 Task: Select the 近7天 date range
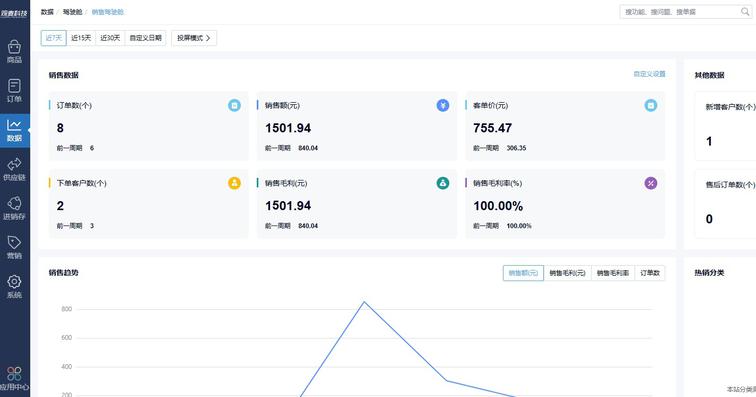pos(54,38)
